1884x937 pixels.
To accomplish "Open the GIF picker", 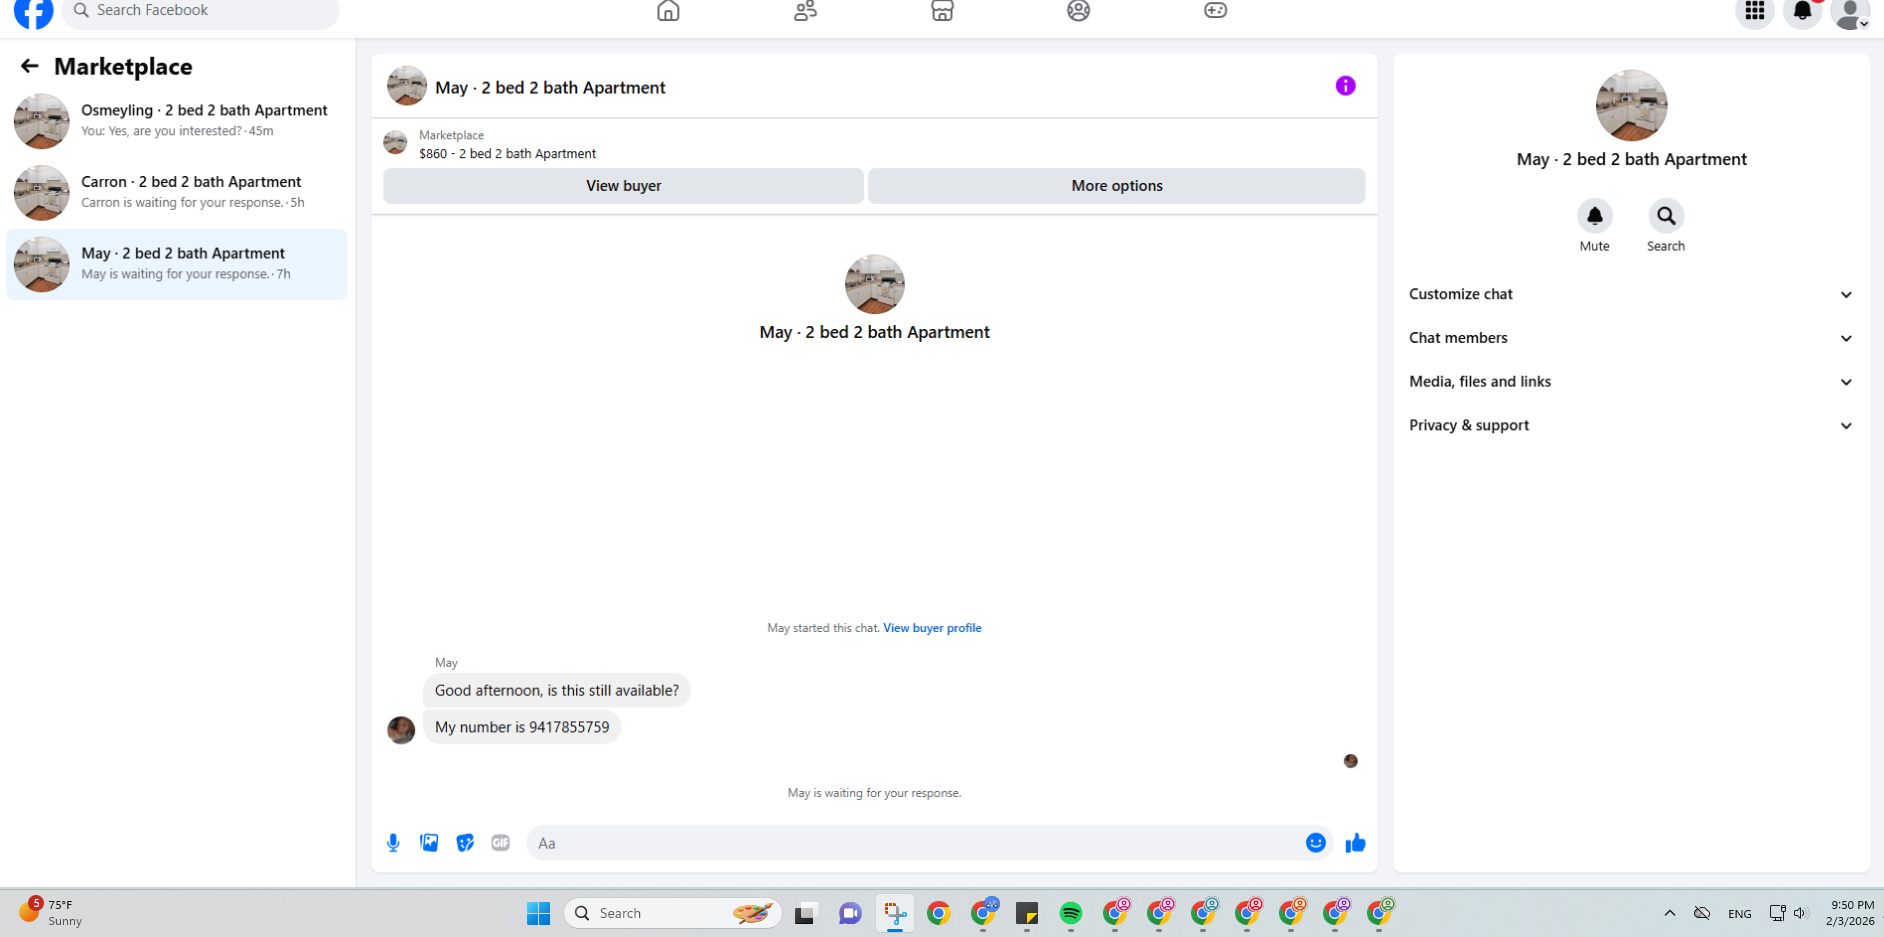I will pyautogui.click(x=501, y=843).
